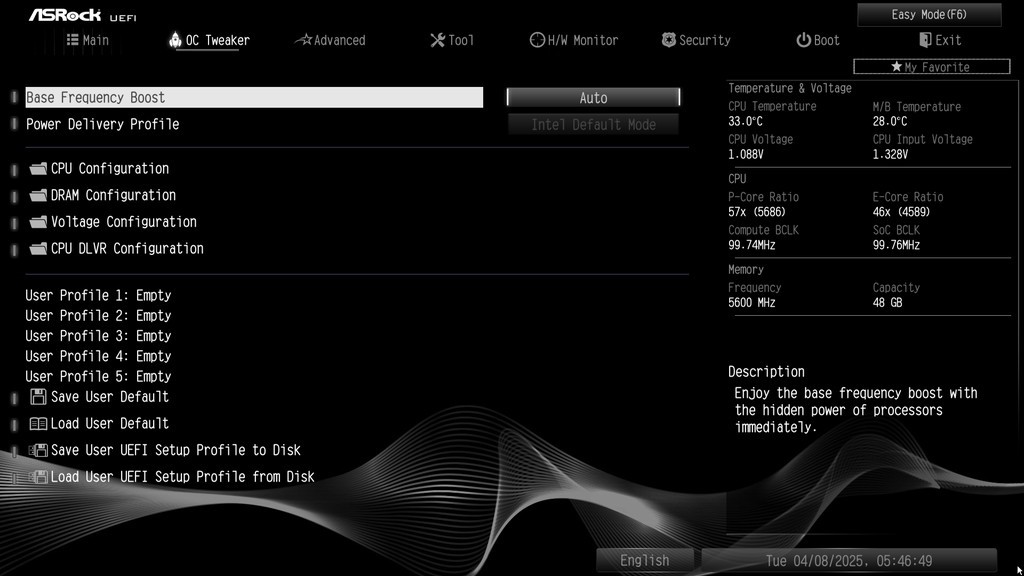The image size is (1024, 576).
Task: Click the OC Tweaker flame icon
Action: click(175, 40)
